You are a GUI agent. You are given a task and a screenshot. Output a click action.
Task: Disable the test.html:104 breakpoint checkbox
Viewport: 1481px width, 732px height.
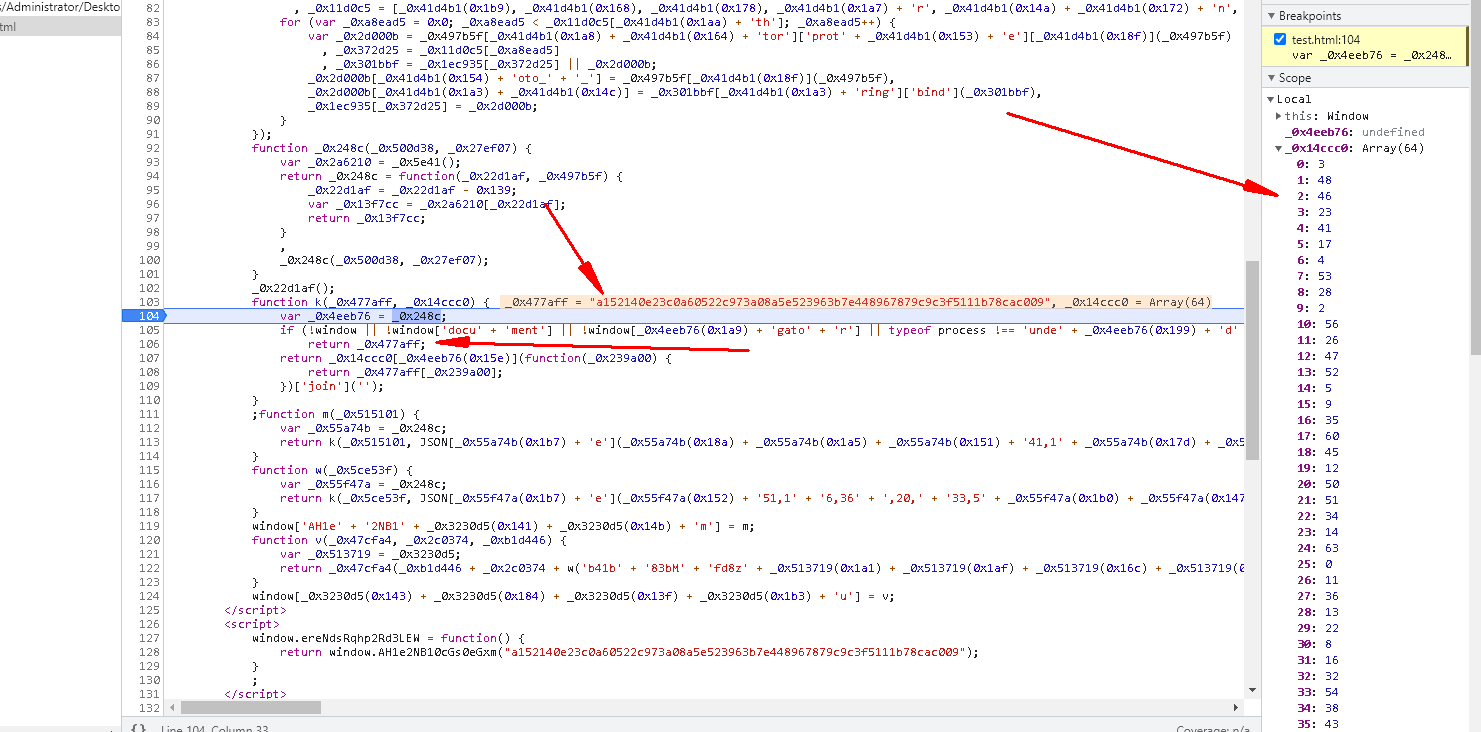(x=1279, y=40)
